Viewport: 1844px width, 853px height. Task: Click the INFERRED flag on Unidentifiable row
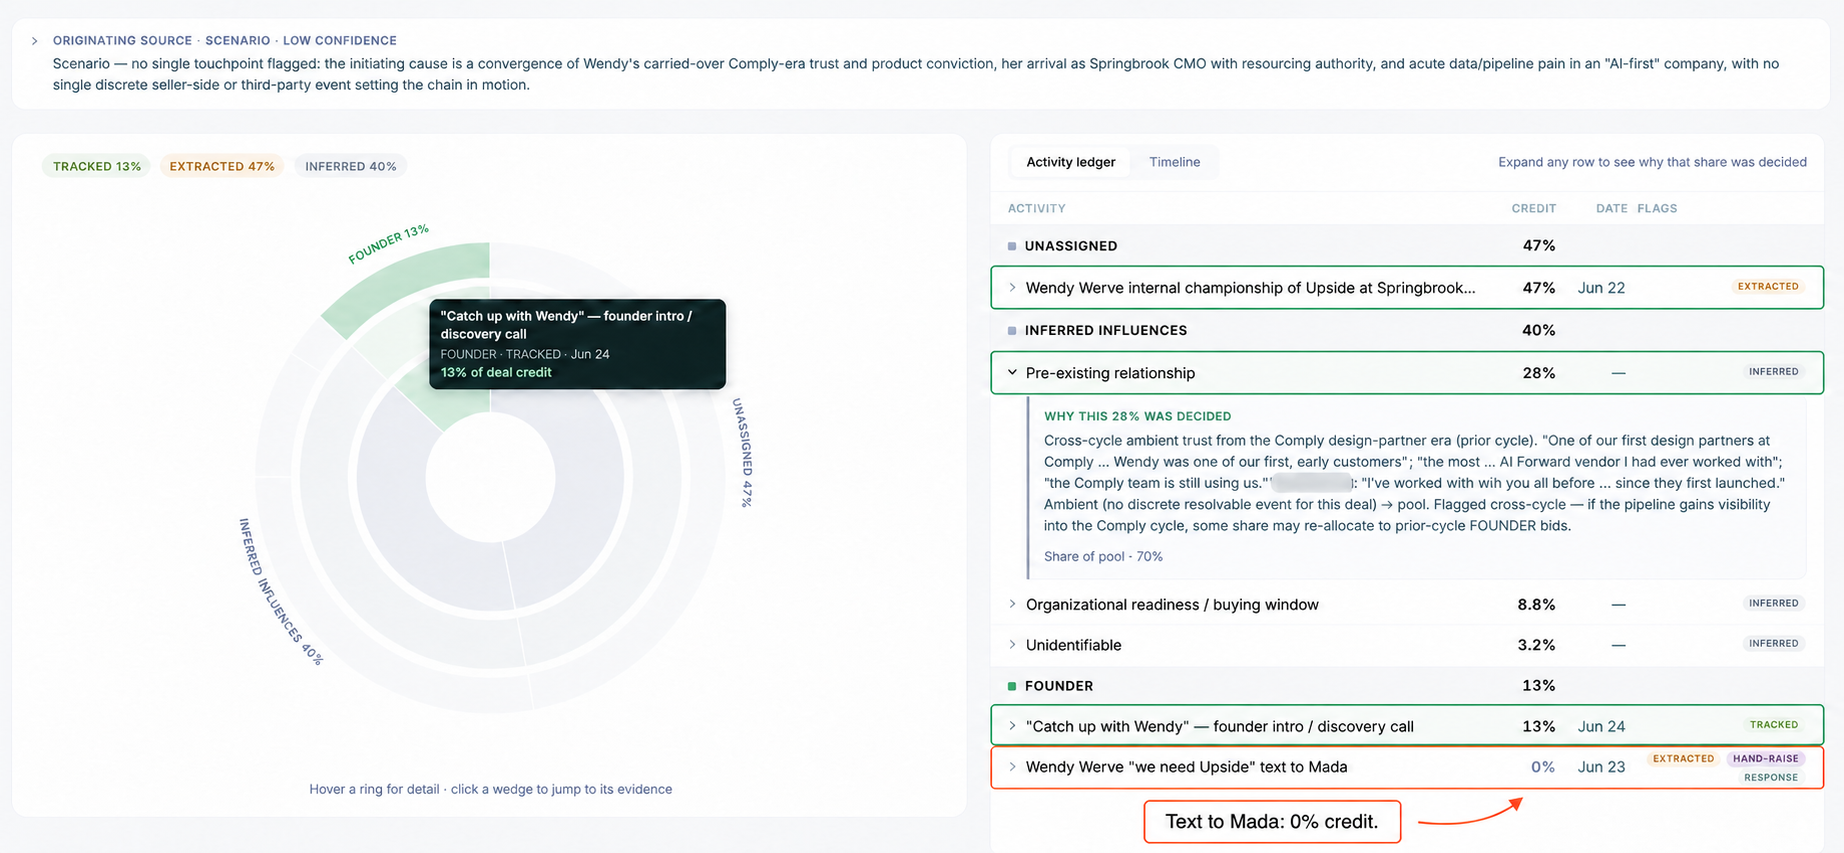coord(1774,644)
